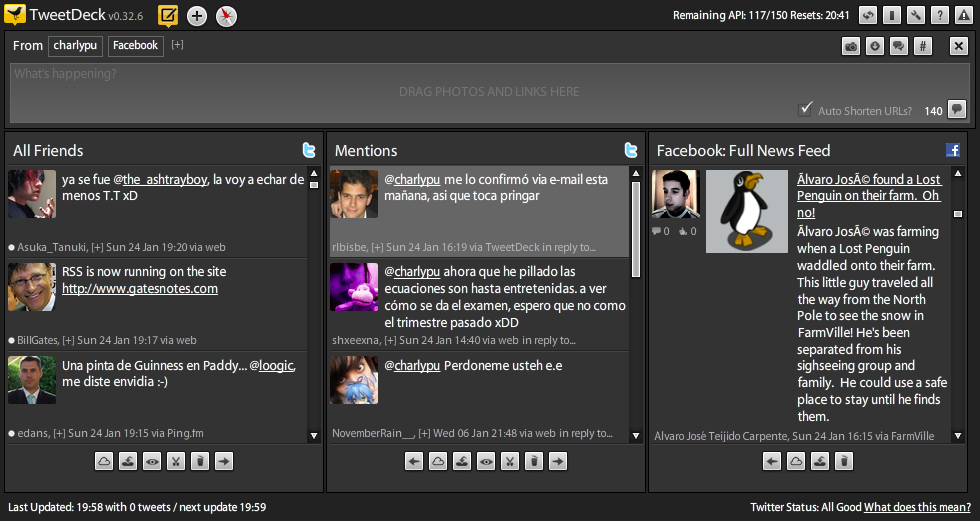Click the comment count on Facebook post
Viewport: 980px width, 521px height.
tap(661, 231)
